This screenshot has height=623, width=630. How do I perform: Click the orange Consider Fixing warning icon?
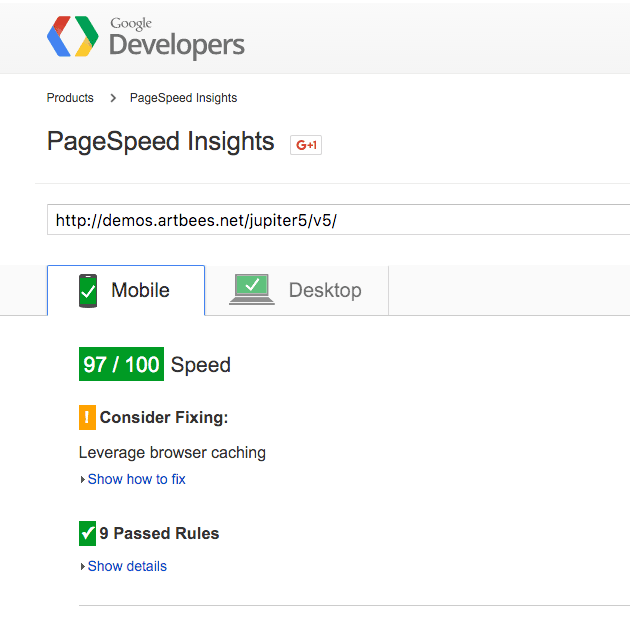tap(87, 418)
